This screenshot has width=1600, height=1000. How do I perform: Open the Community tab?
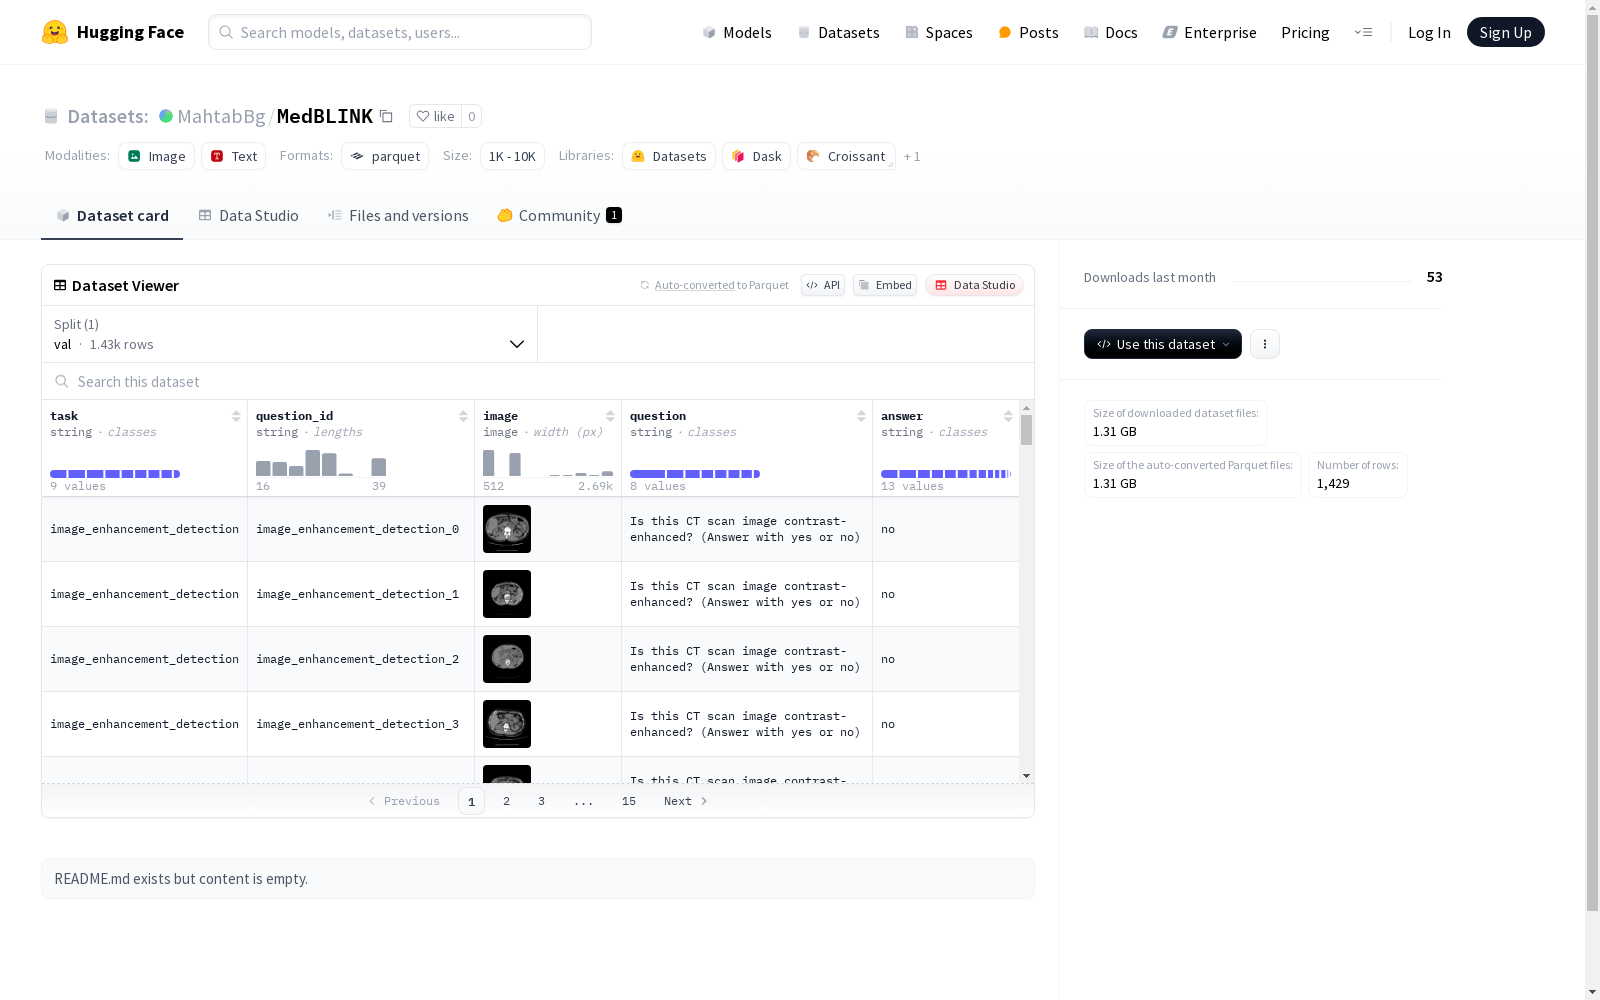tap(559, 216)
